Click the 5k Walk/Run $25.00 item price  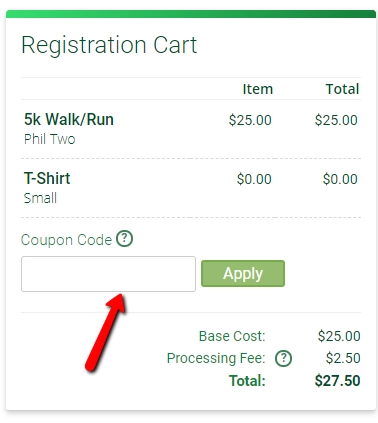click(250, 120)
